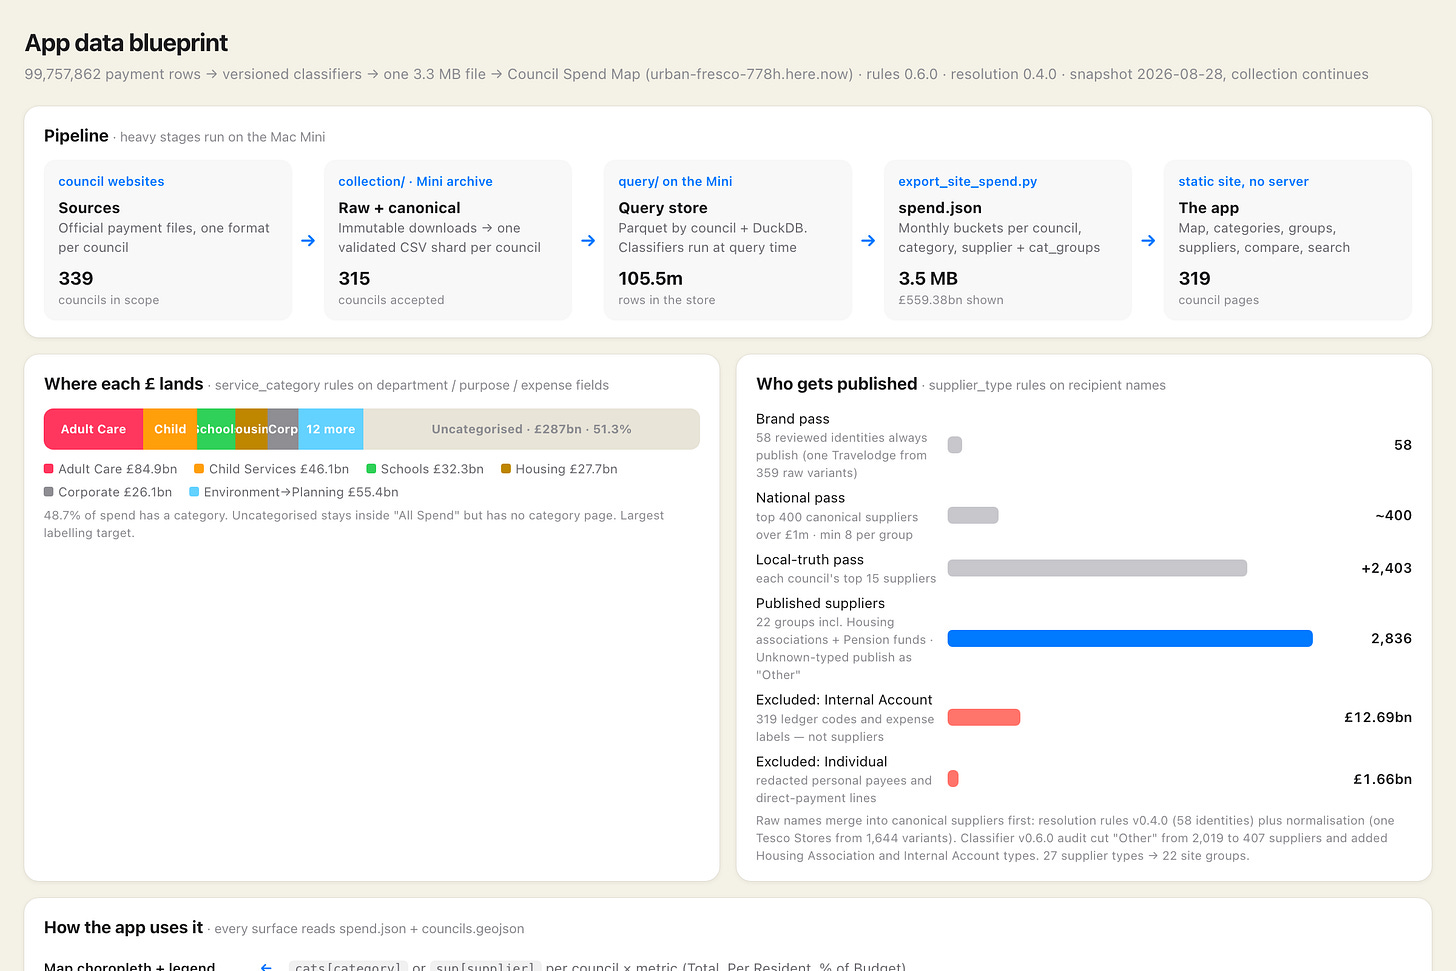Click the orange Child Services legend square
1456x971 pixels.
pos(199,469)
